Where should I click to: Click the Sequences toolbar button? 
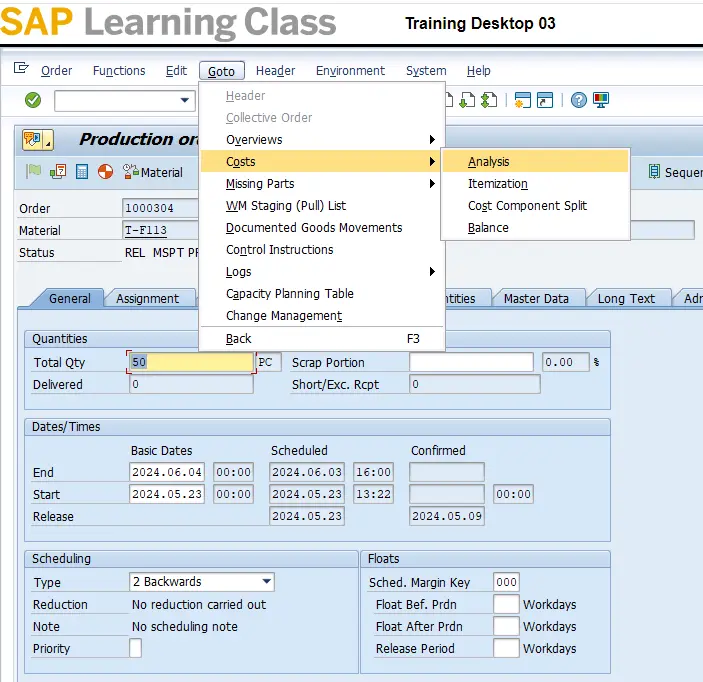[x=675, y=172]
